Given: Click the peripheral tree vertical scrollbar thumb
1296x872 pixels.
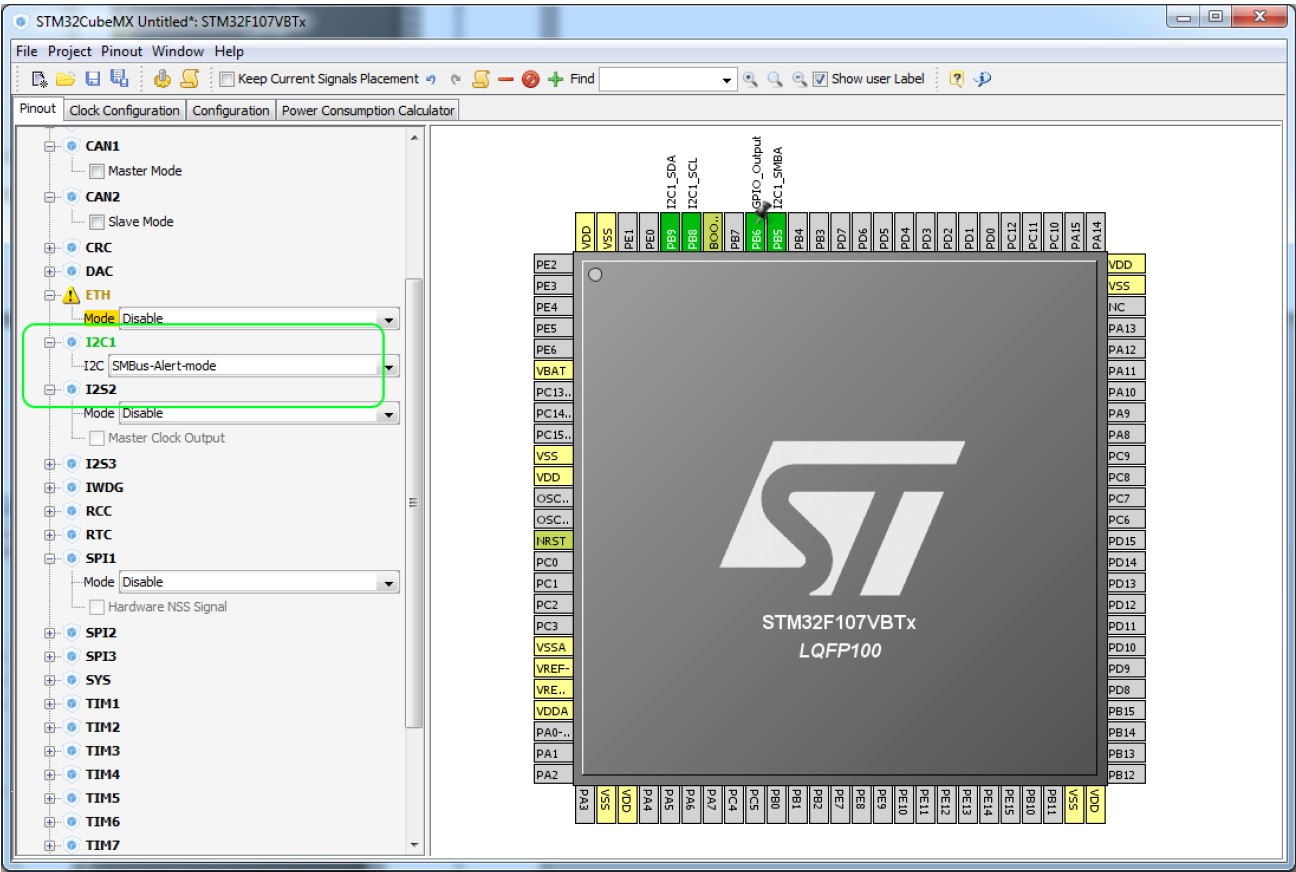Looking at the screenshot, I should pos(414,502).
